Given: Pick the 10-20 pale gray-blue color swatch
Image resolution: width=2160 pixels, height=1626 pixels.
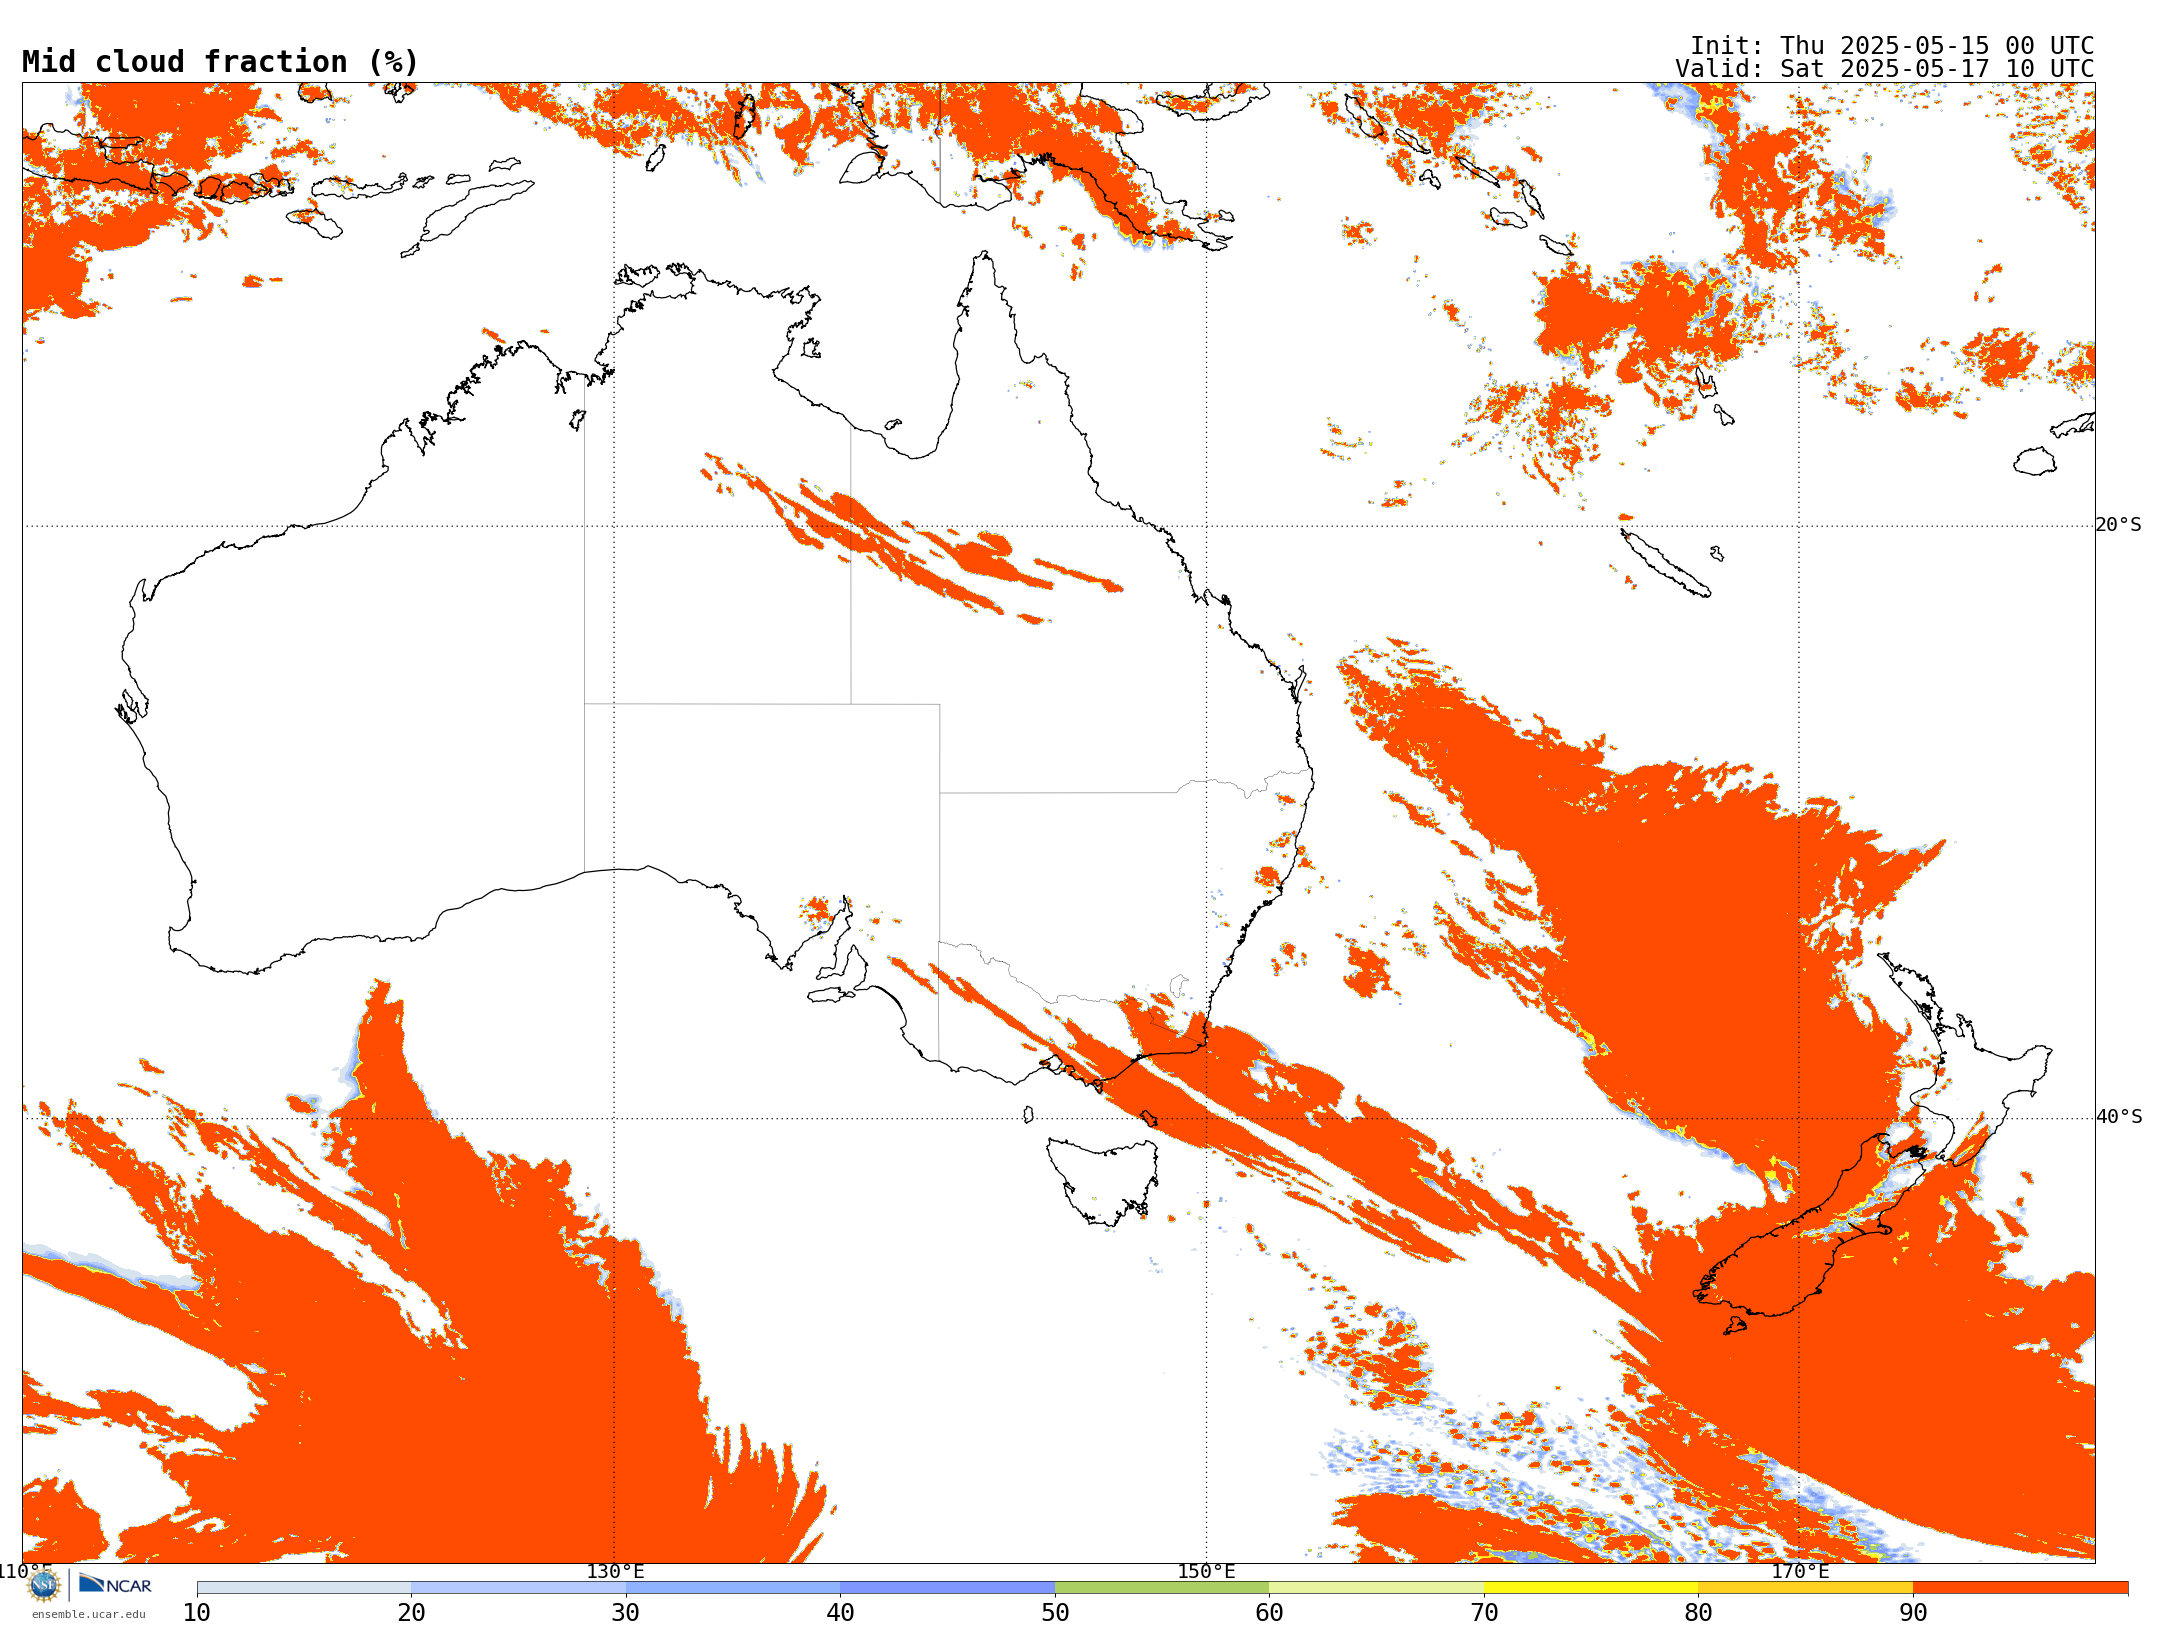Looking at the screenshot, I should (x=304, y=1588).
